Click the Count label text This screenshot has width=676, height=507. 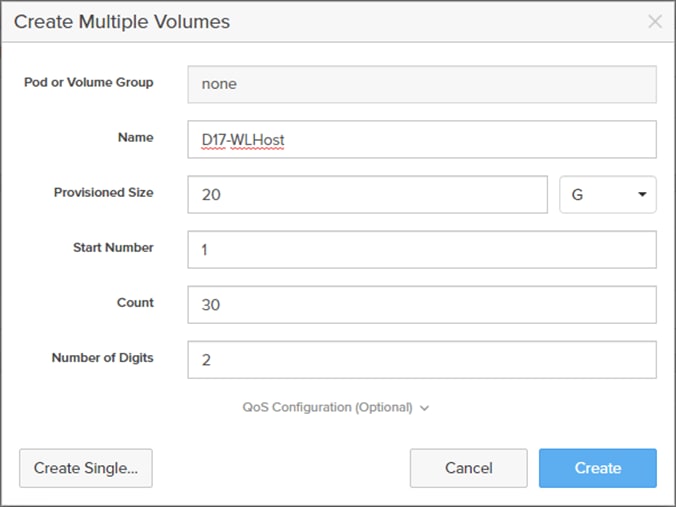(x=135, y=302)
